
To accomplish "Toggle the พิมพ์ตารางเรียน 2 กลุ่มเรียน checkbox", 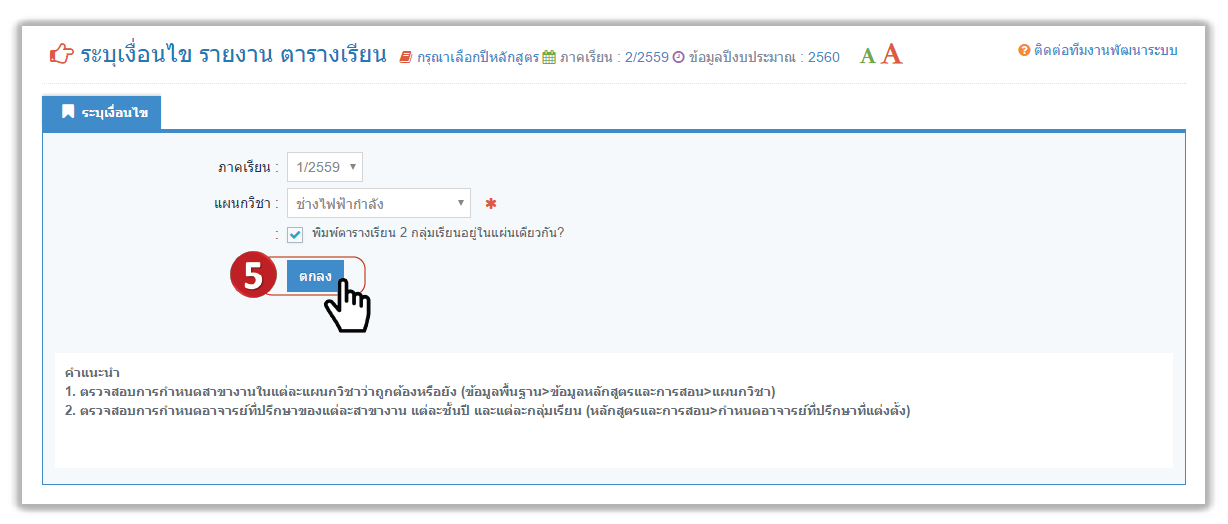I will (295, 234).
